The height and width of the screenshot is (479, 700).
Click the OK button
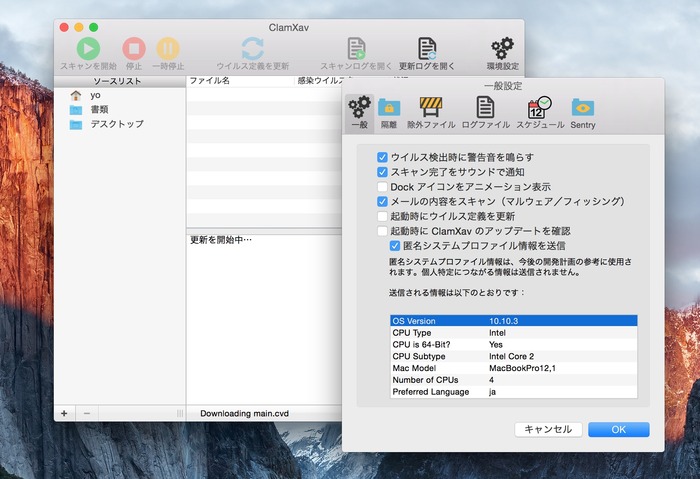(x=619, y=429)
